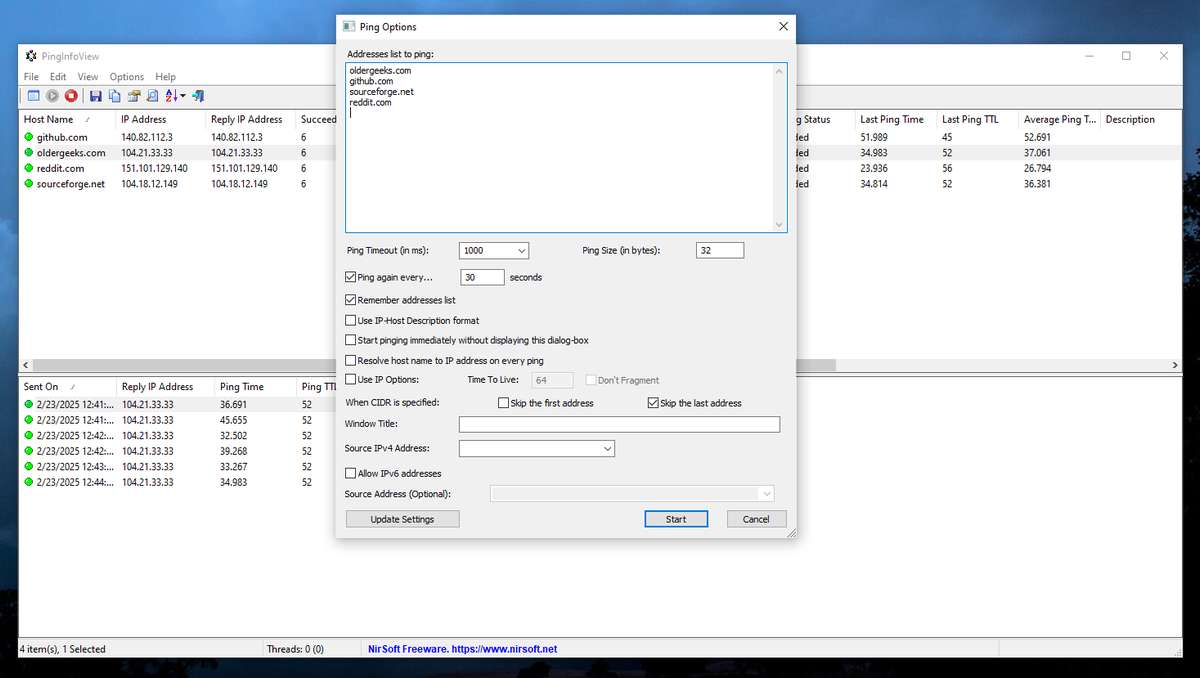Click the green status dot beside github.com
This screenshot has width=1200, height=678.
(x=29, y=137)
